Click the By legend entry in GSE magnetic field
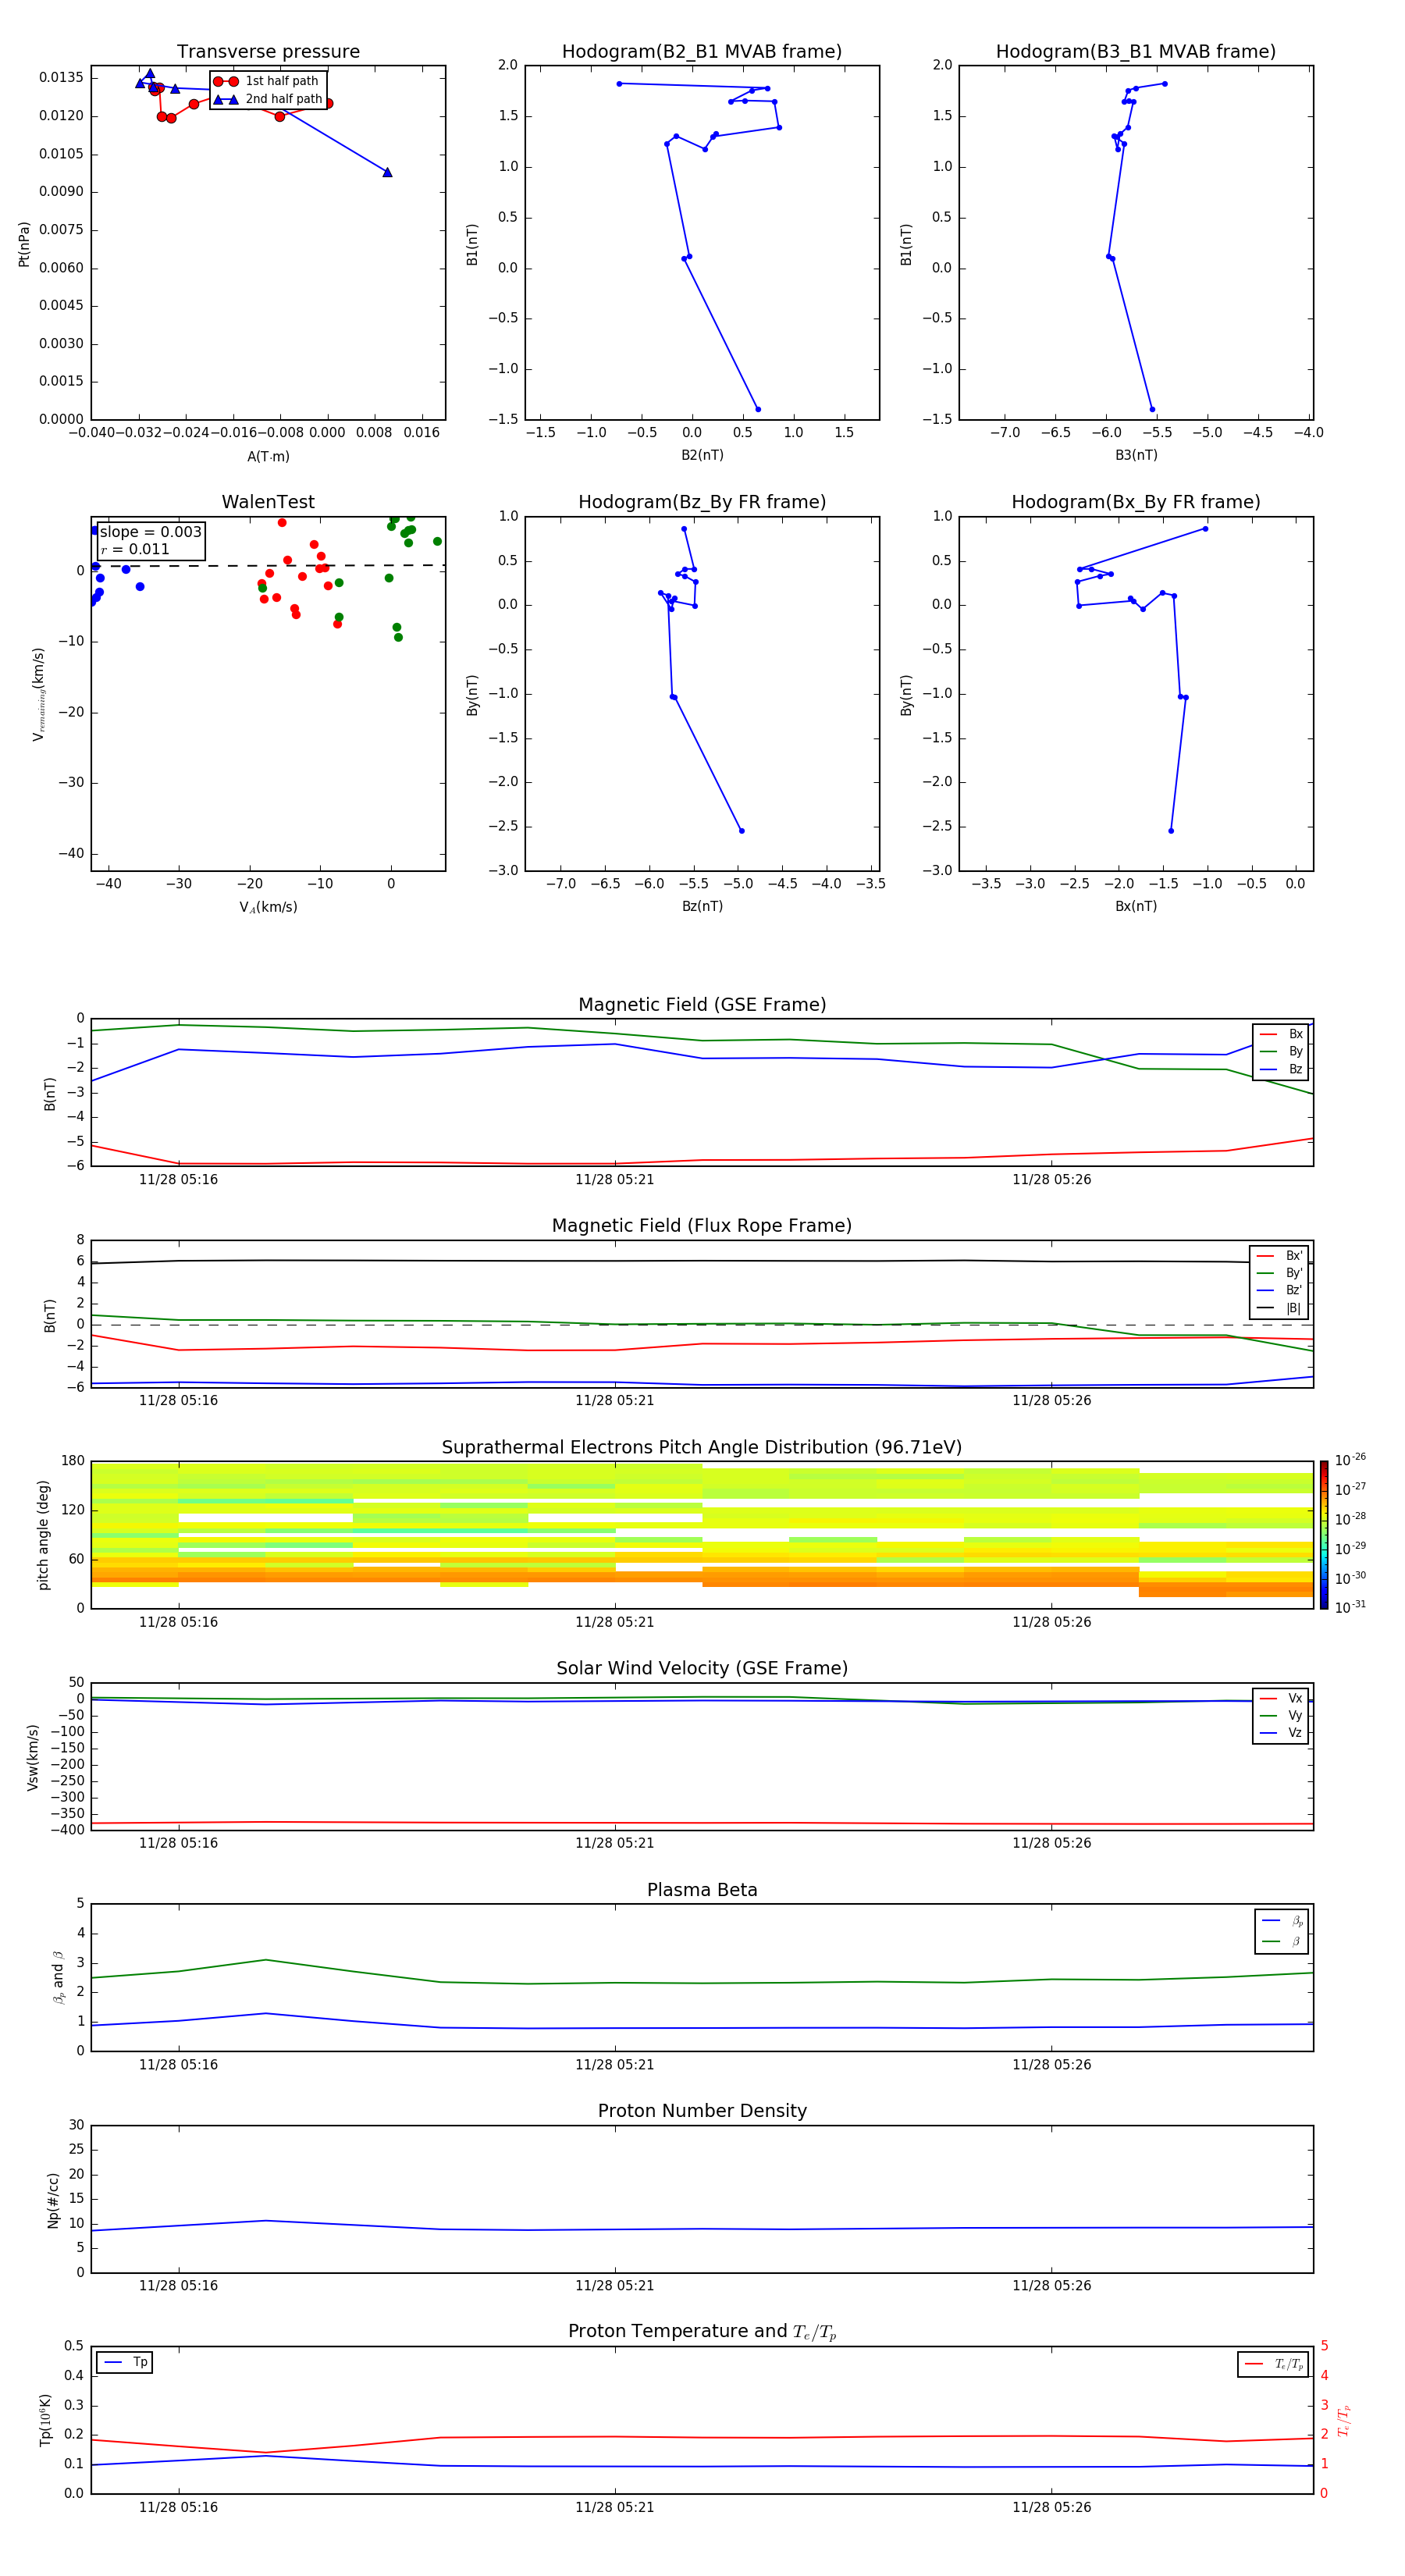 coord(1281,1052)
